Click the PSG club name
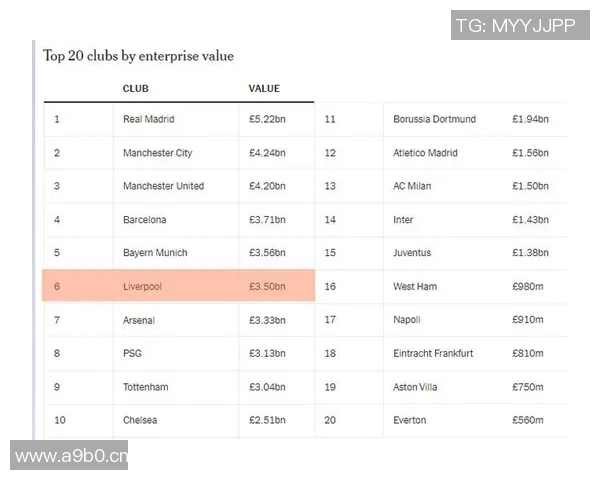 132,353
